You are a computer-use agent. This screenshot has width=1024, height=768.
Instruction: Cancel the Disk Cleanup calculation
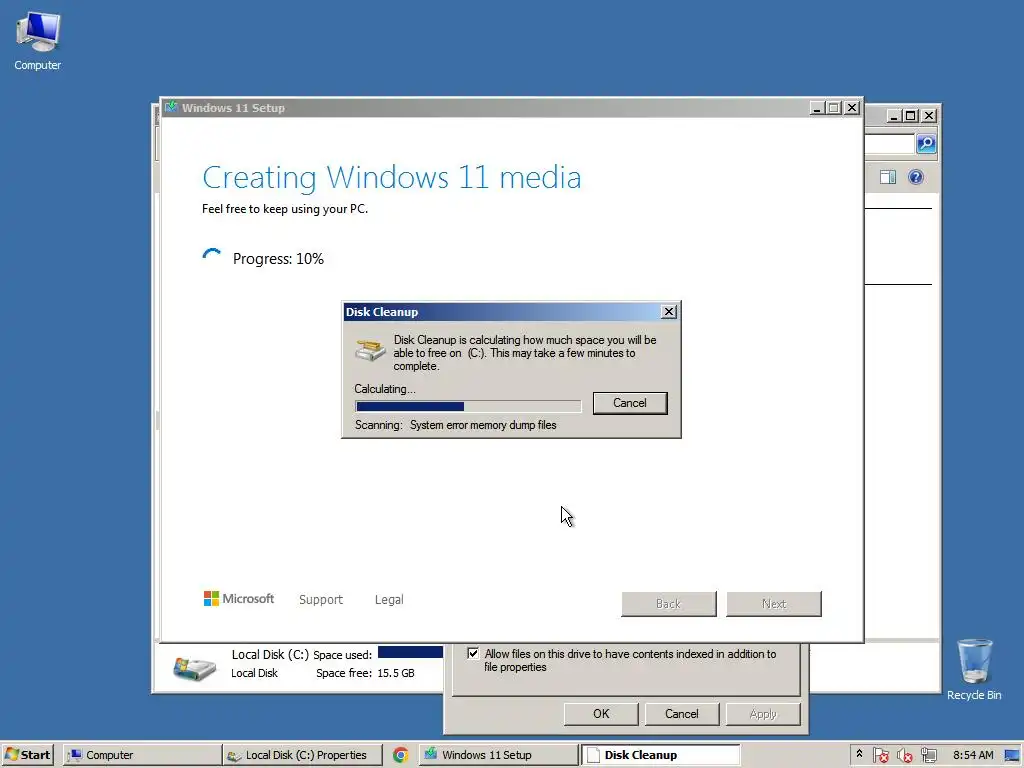[630, 403]
